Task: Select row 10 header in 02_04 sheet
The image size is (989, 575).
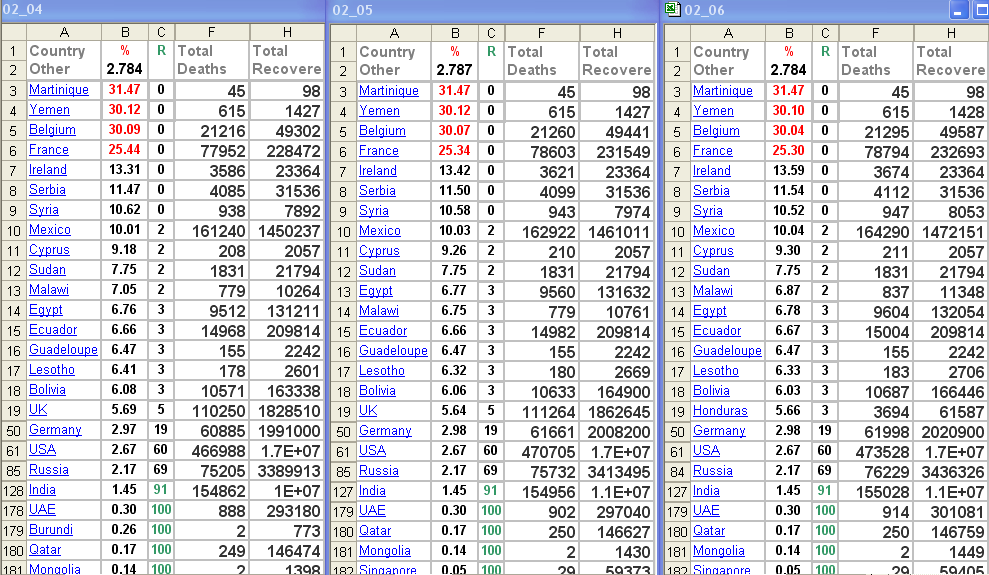Action: tap(13, 230)
